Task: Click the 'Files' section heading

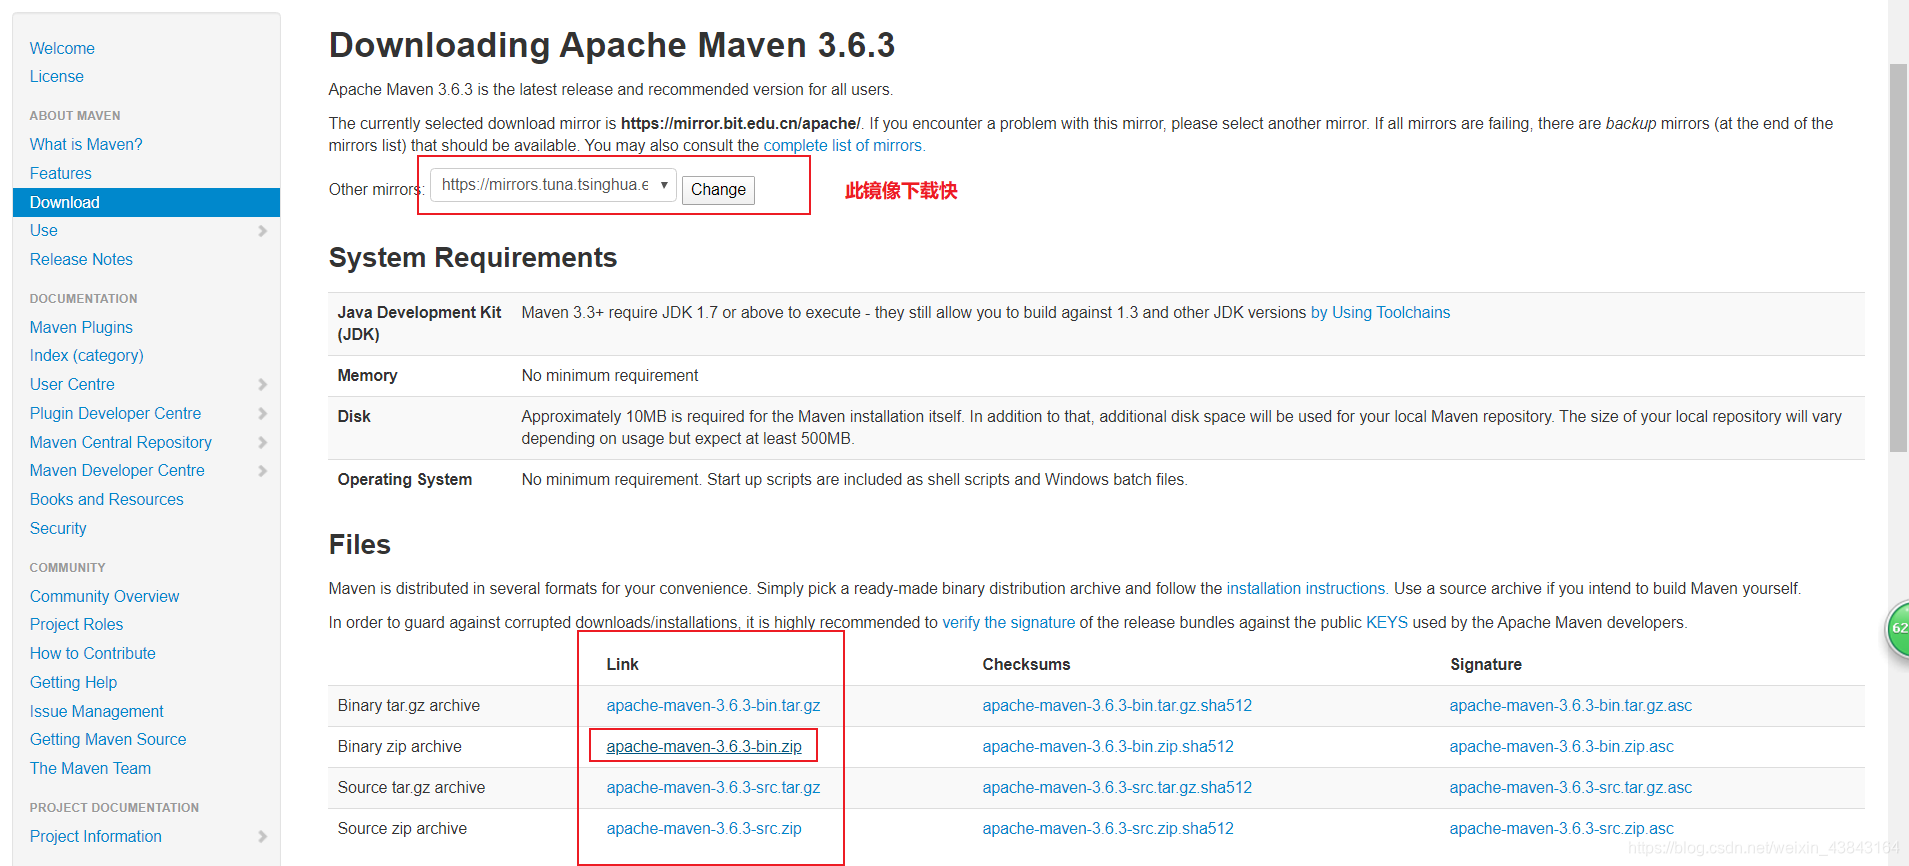Action: [x=360, y=544]
